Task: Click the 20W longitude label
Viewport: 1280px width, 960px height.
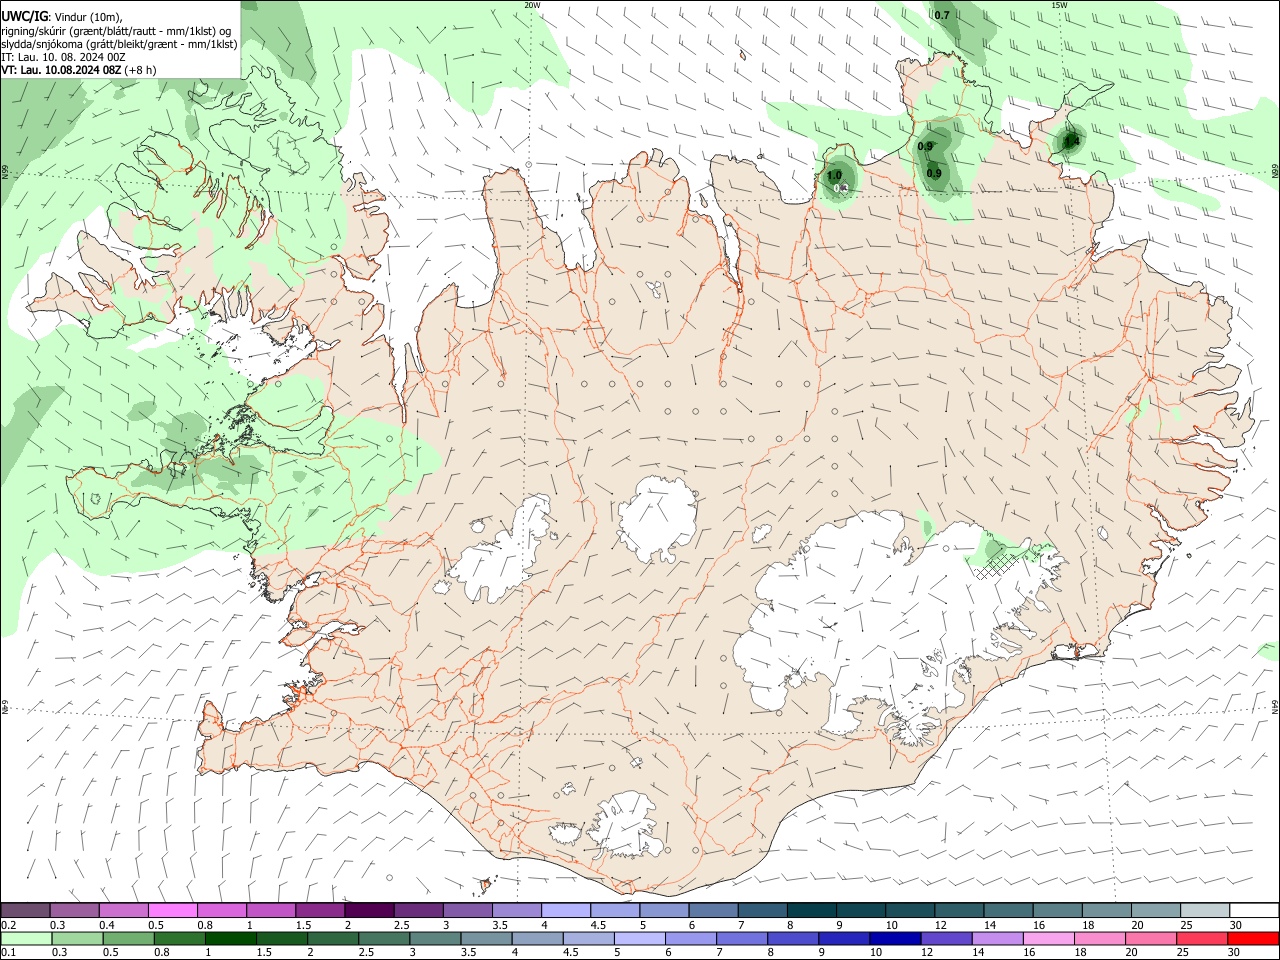Action: 532,5
